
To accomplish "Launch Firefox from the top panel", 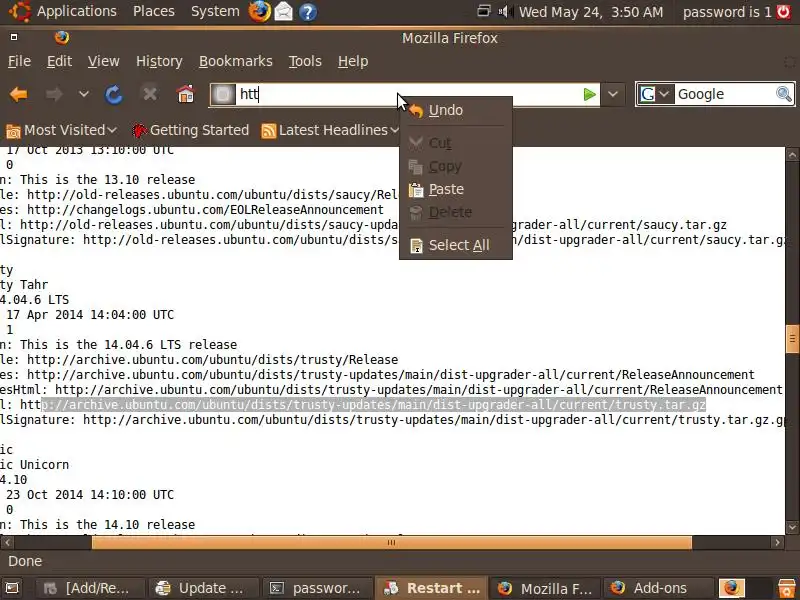I will (259, 11).
